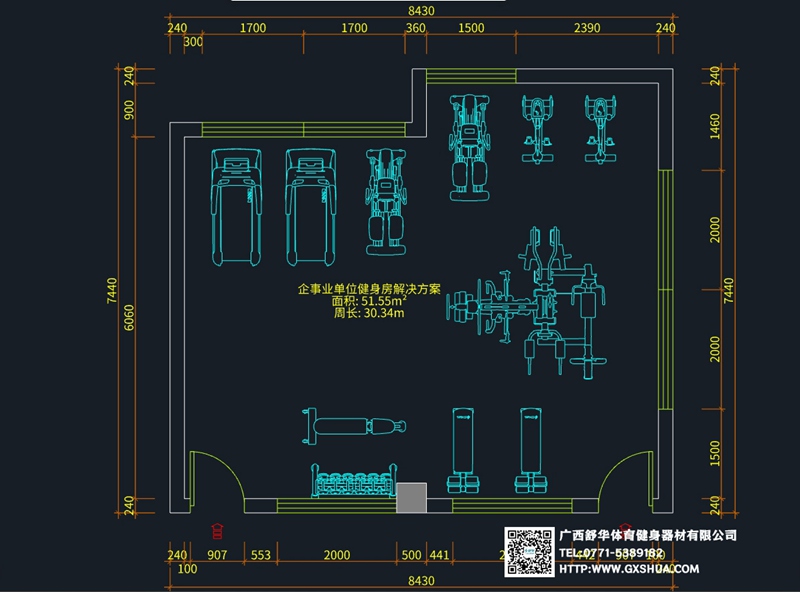This screenshot has height=592, width=800.
Task: Select the horizontal adjustable bench symbol
Action: click(x=357, y=426)
